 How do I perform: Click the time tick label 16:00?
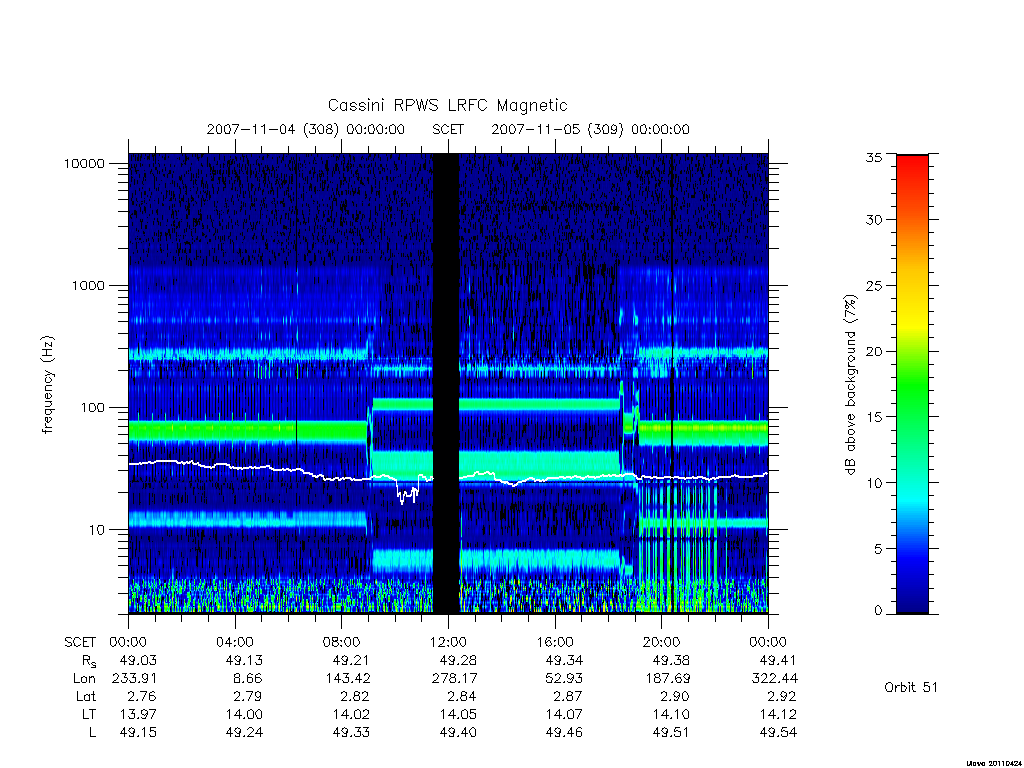tap(554, 643)
